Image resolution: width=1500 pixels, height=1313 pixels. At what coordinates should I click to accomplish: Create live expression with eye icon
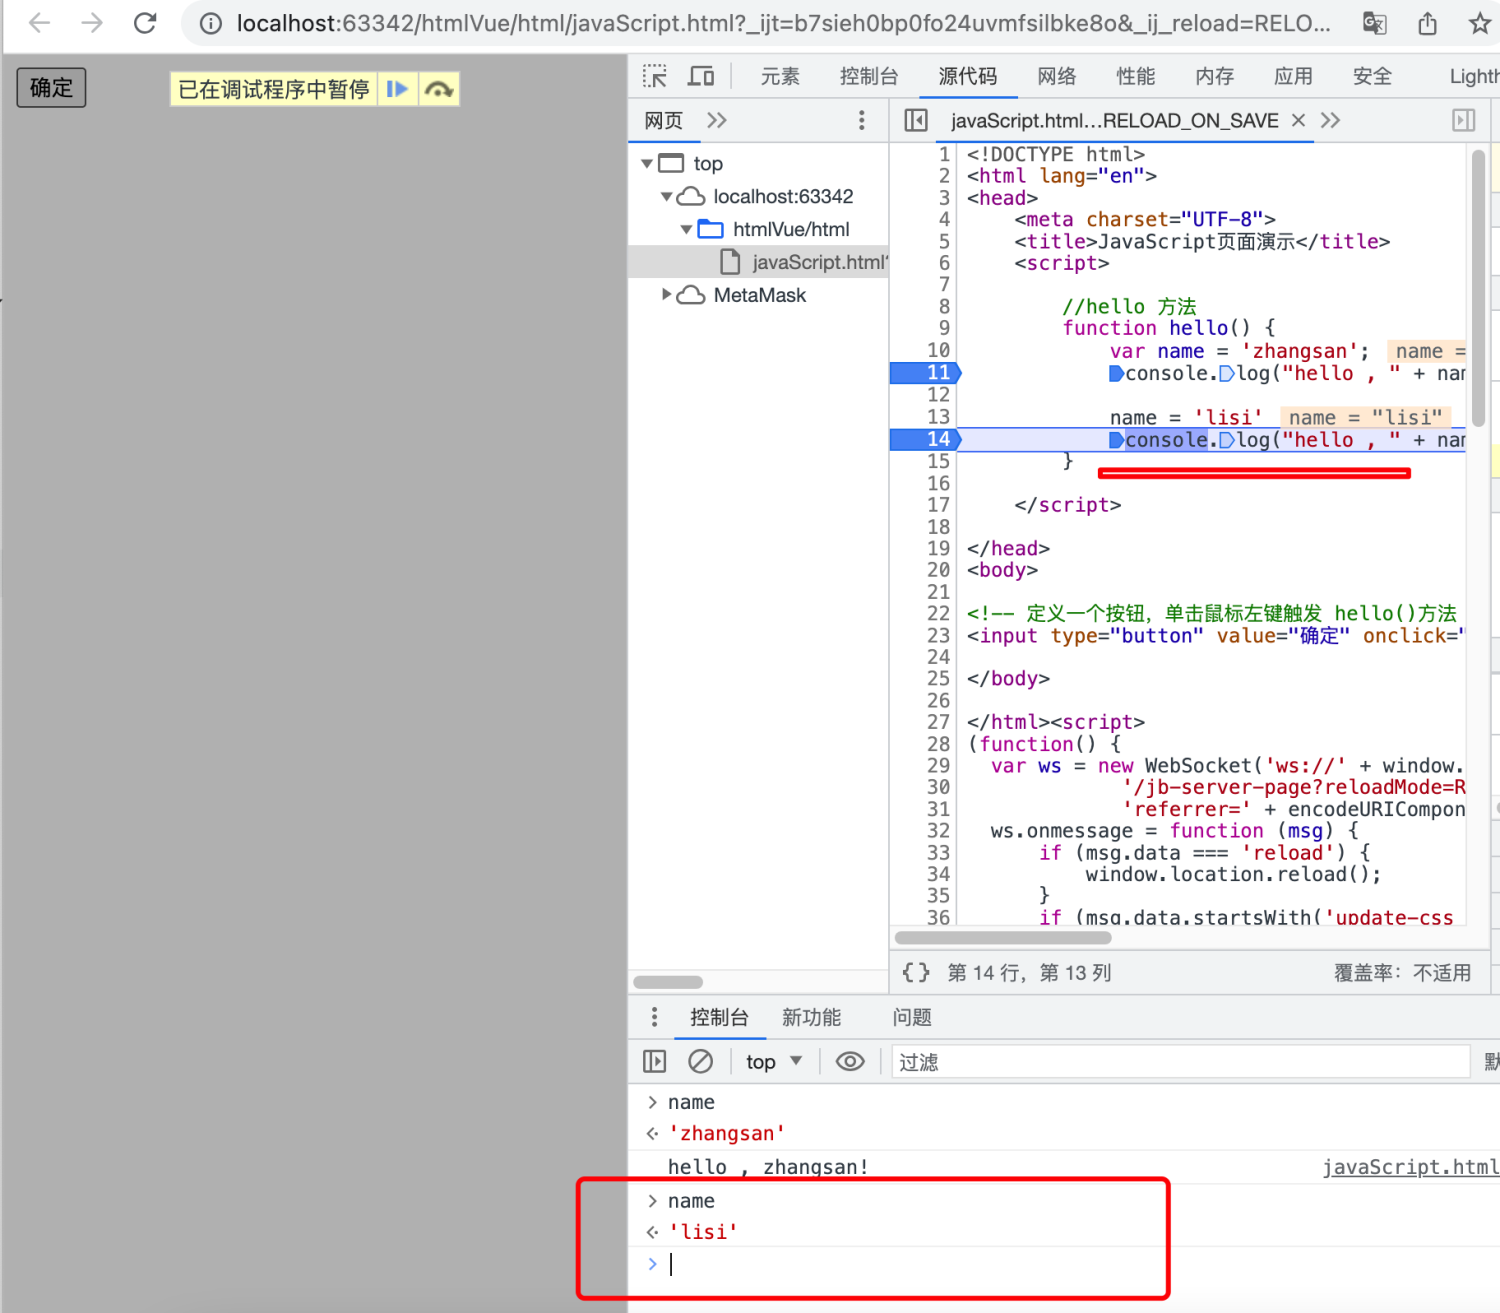(850, 1061)
